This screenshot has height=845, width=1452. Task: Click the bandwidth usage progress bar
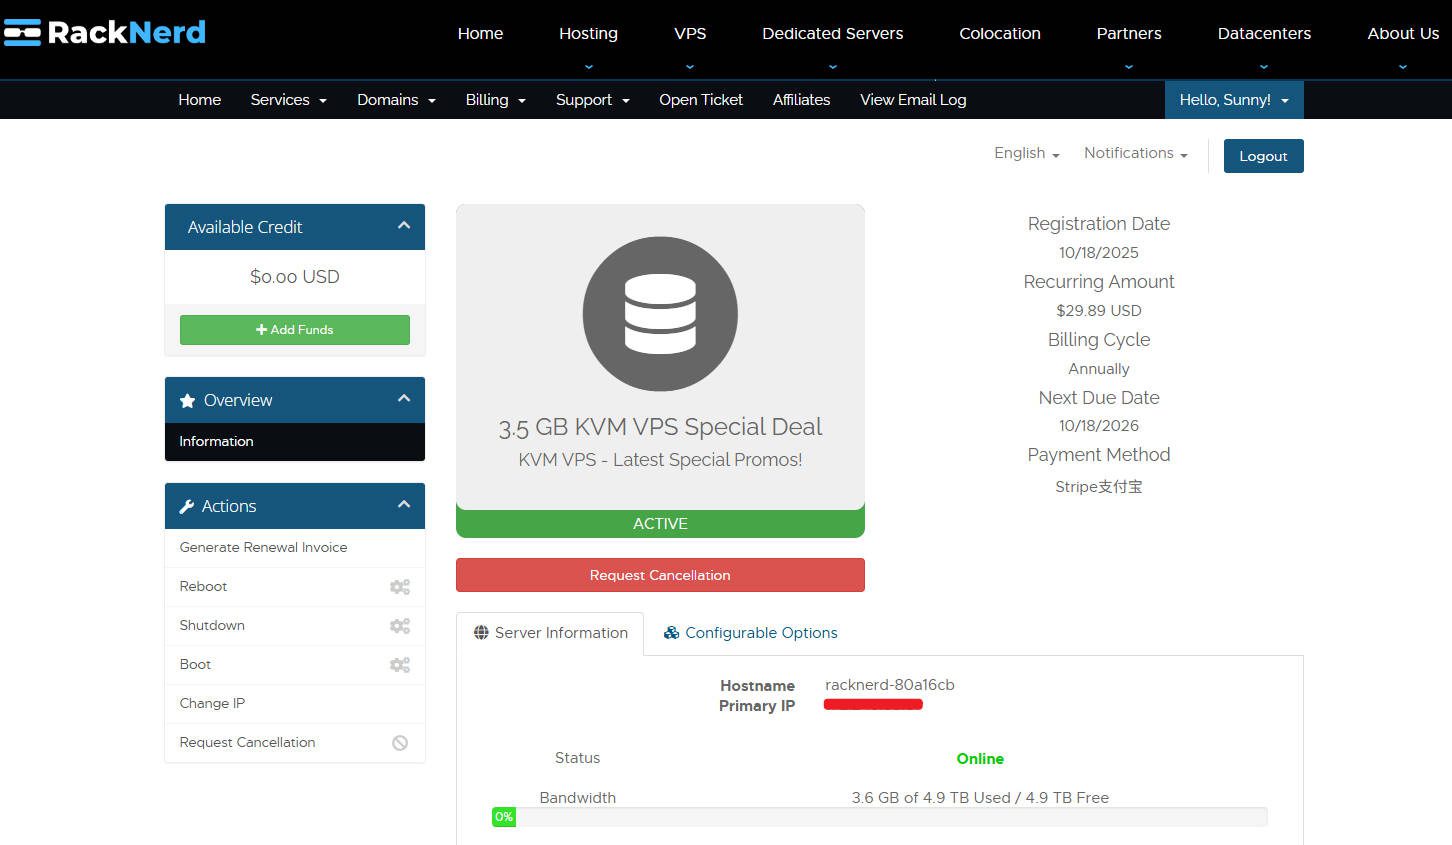[x=880, y=817]
